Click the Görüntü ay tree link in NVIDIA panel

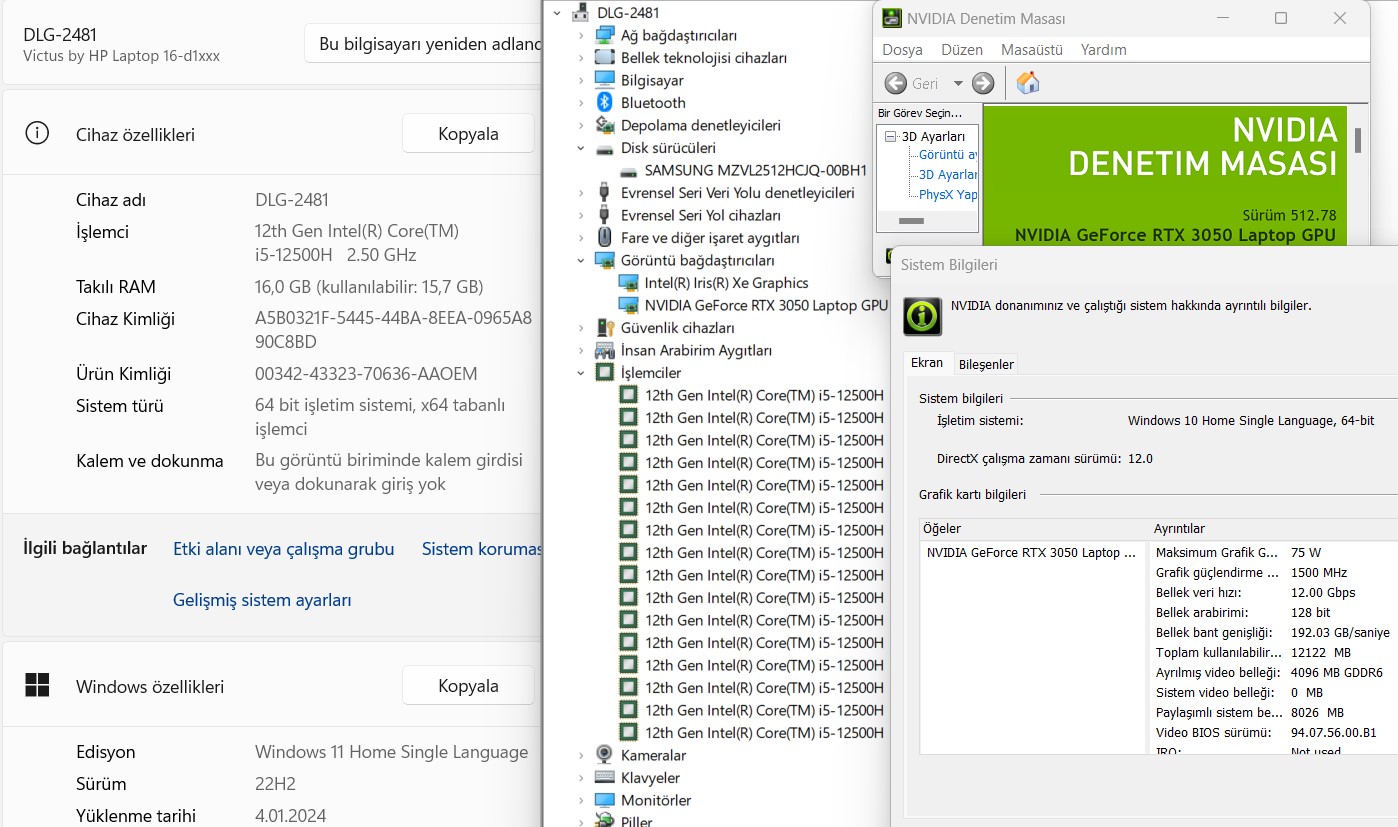point(948,155)
